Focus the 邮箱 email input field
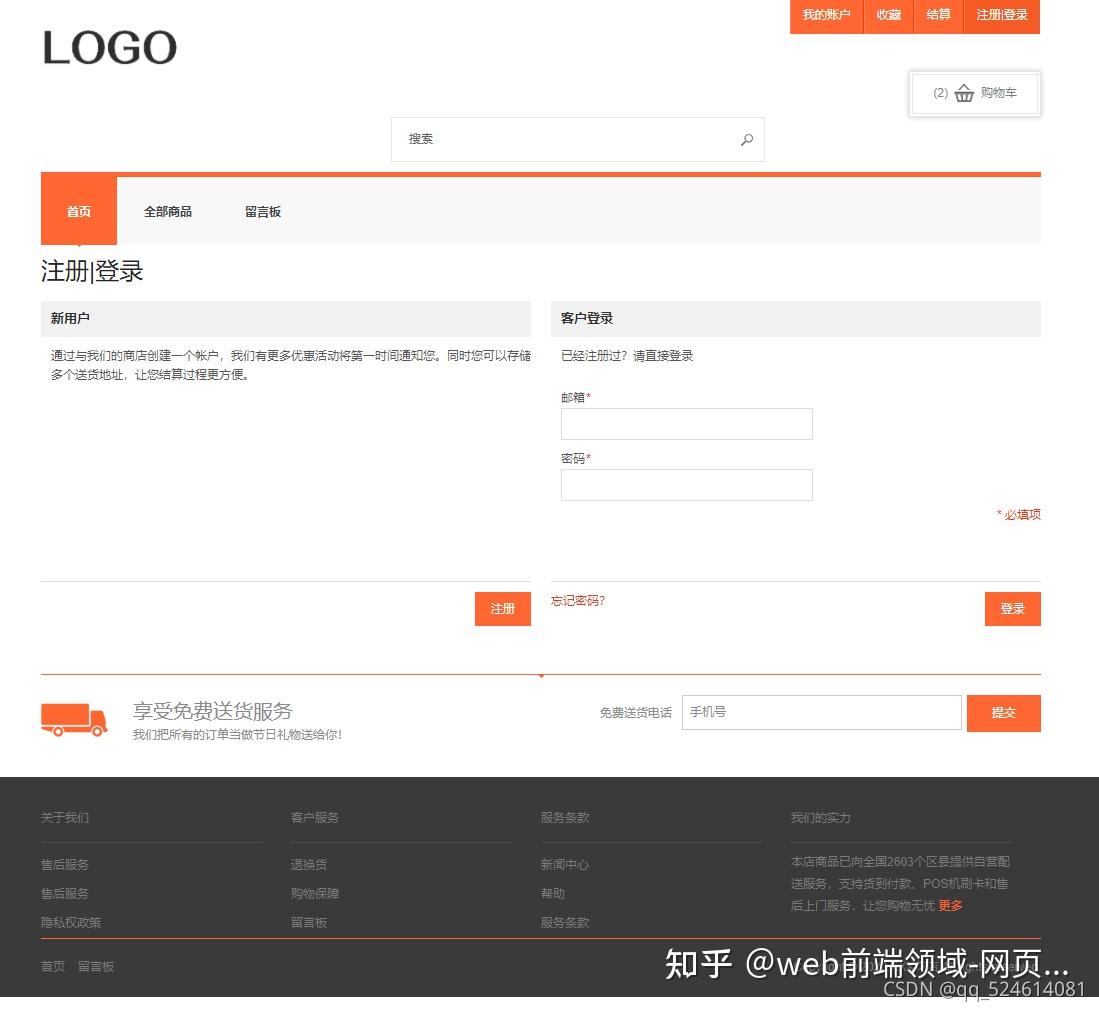Screen dimensions: 1099x1011 tap(686, 423)
